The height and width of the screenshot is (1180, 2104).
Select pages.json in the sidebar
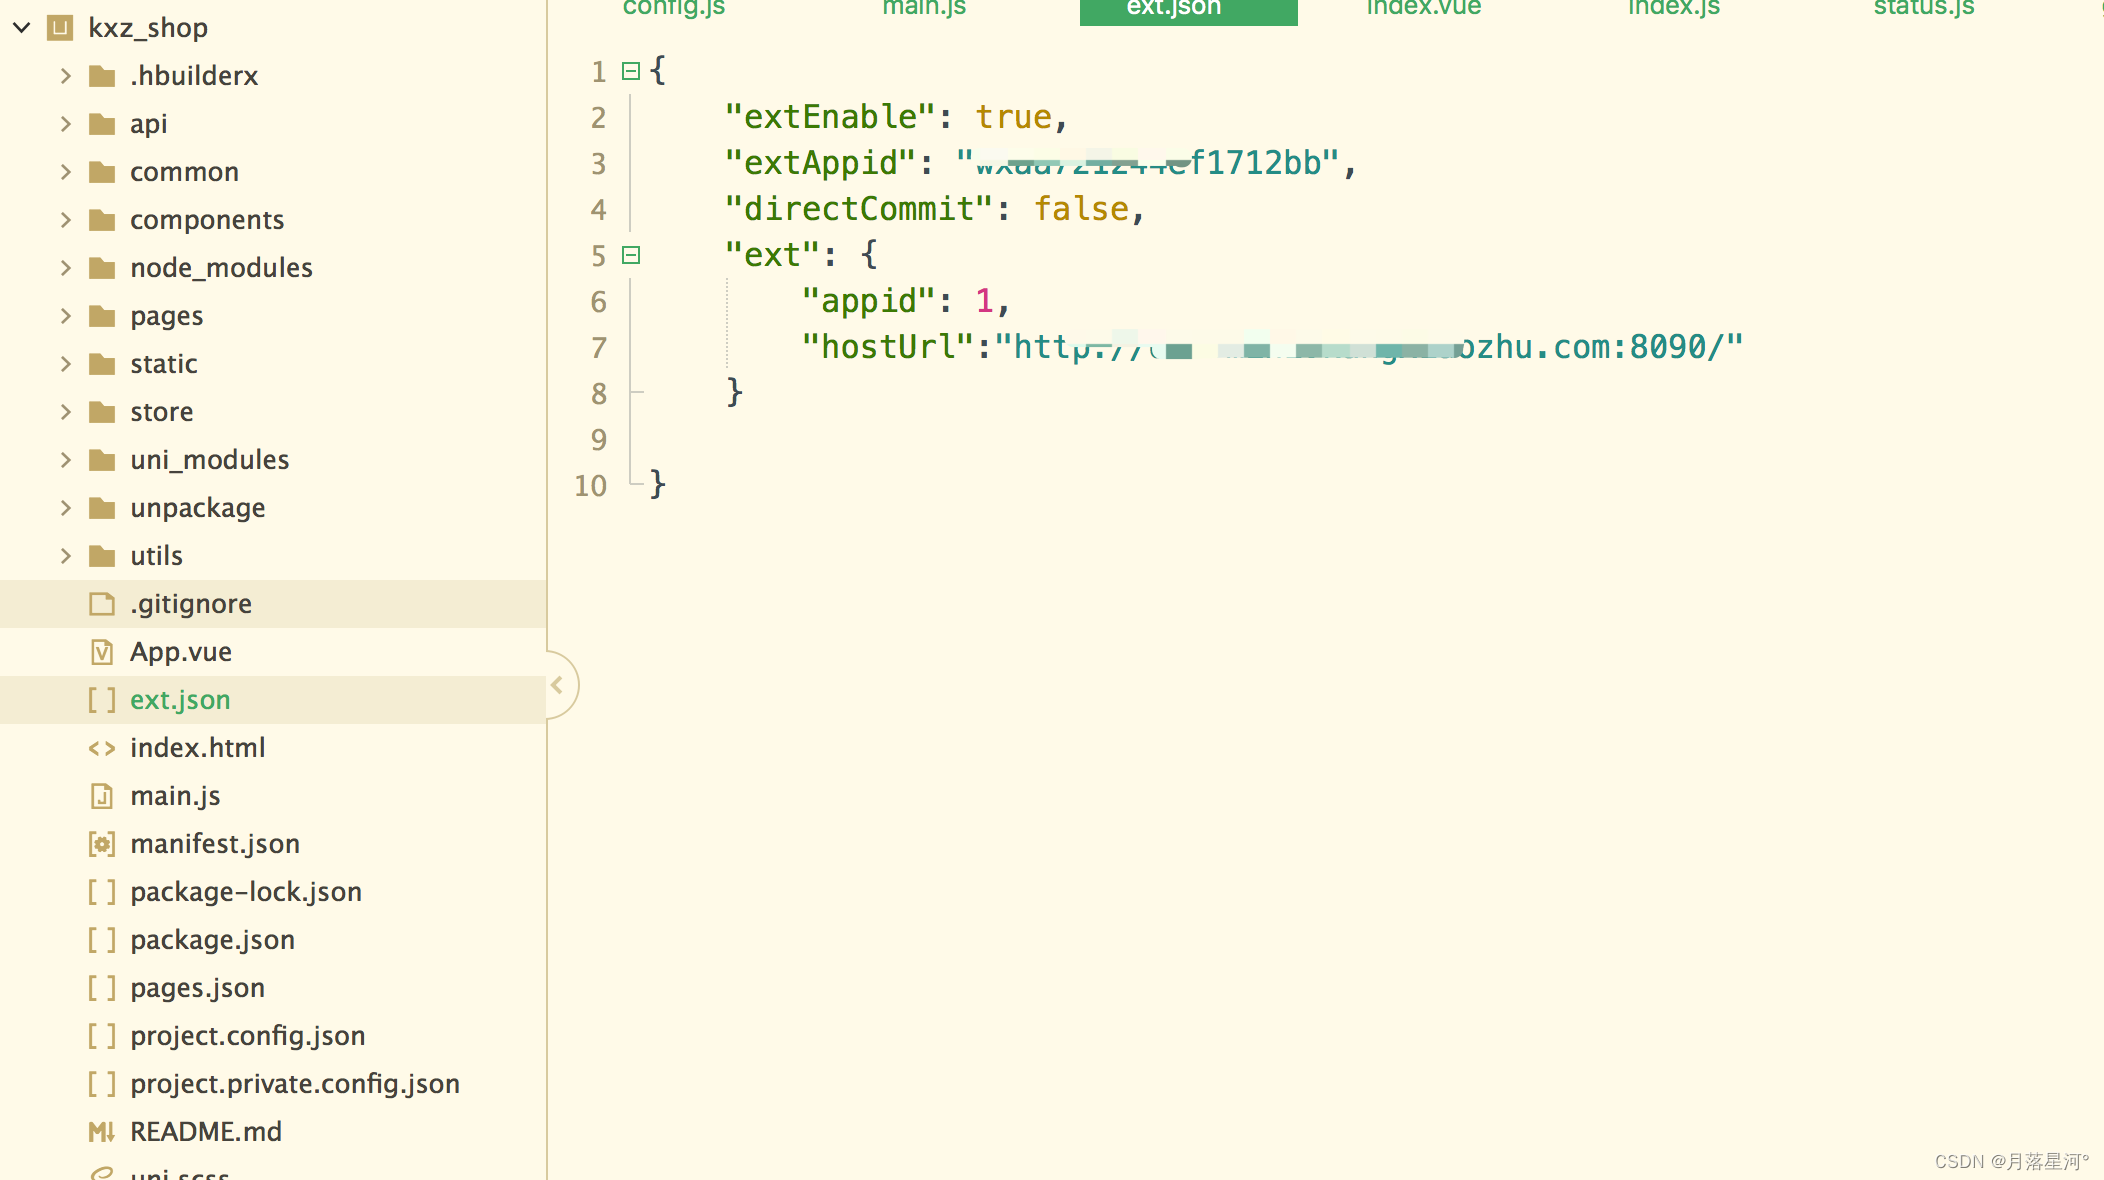coord(197,987)
